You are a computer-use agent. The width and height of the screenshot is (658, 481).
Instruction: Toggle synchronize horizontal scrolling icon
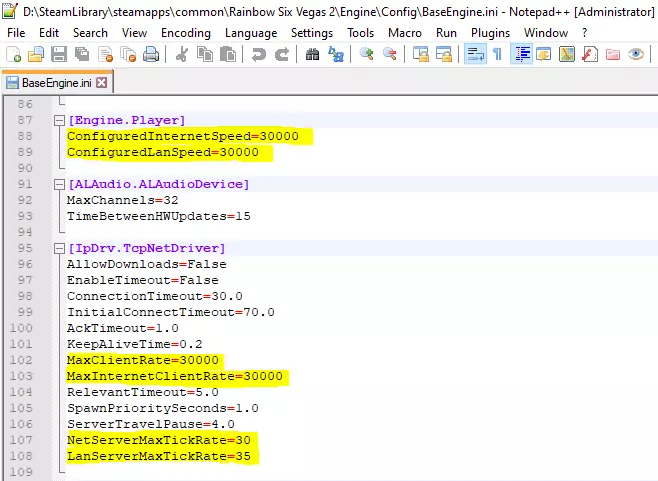click(444, 54)
